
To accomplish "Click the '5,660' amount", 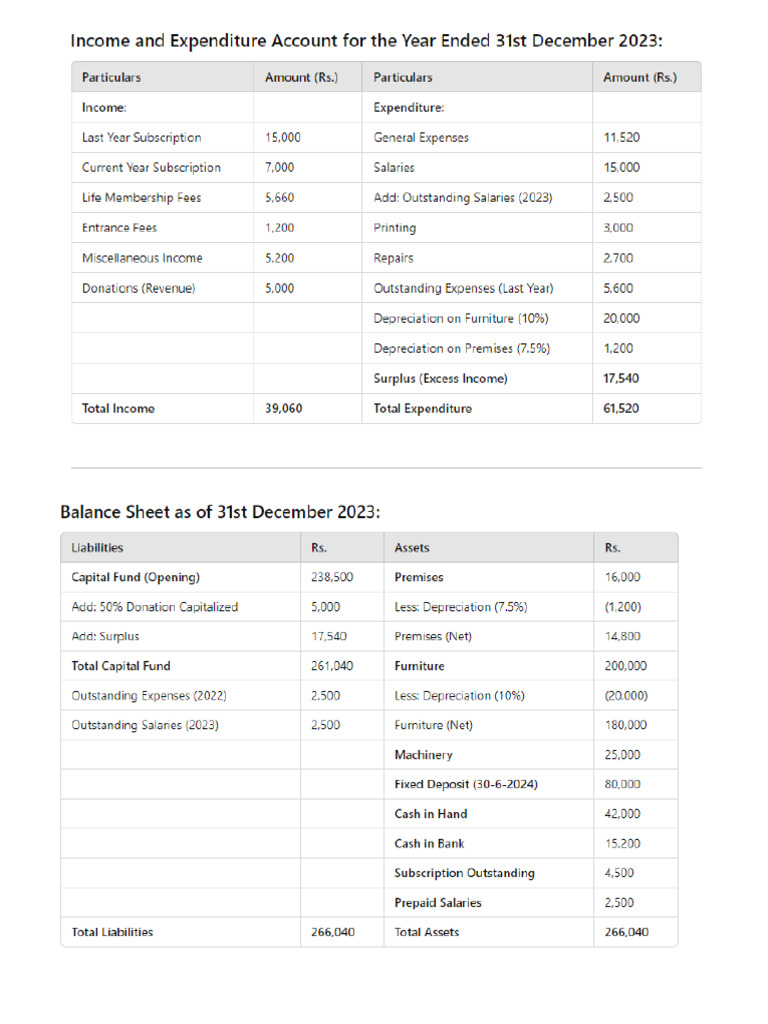I will coord(280,197).
